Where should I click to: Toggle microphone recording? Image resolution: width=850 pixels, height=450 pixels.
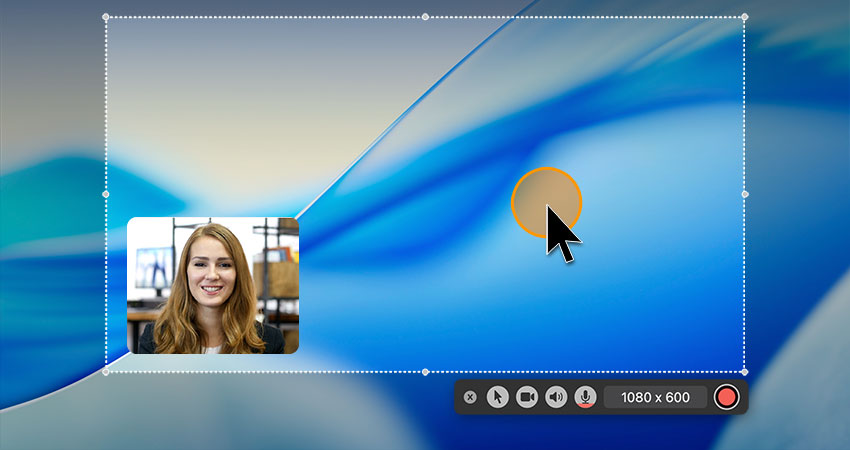pyautogui.click(x=585, y=397)
